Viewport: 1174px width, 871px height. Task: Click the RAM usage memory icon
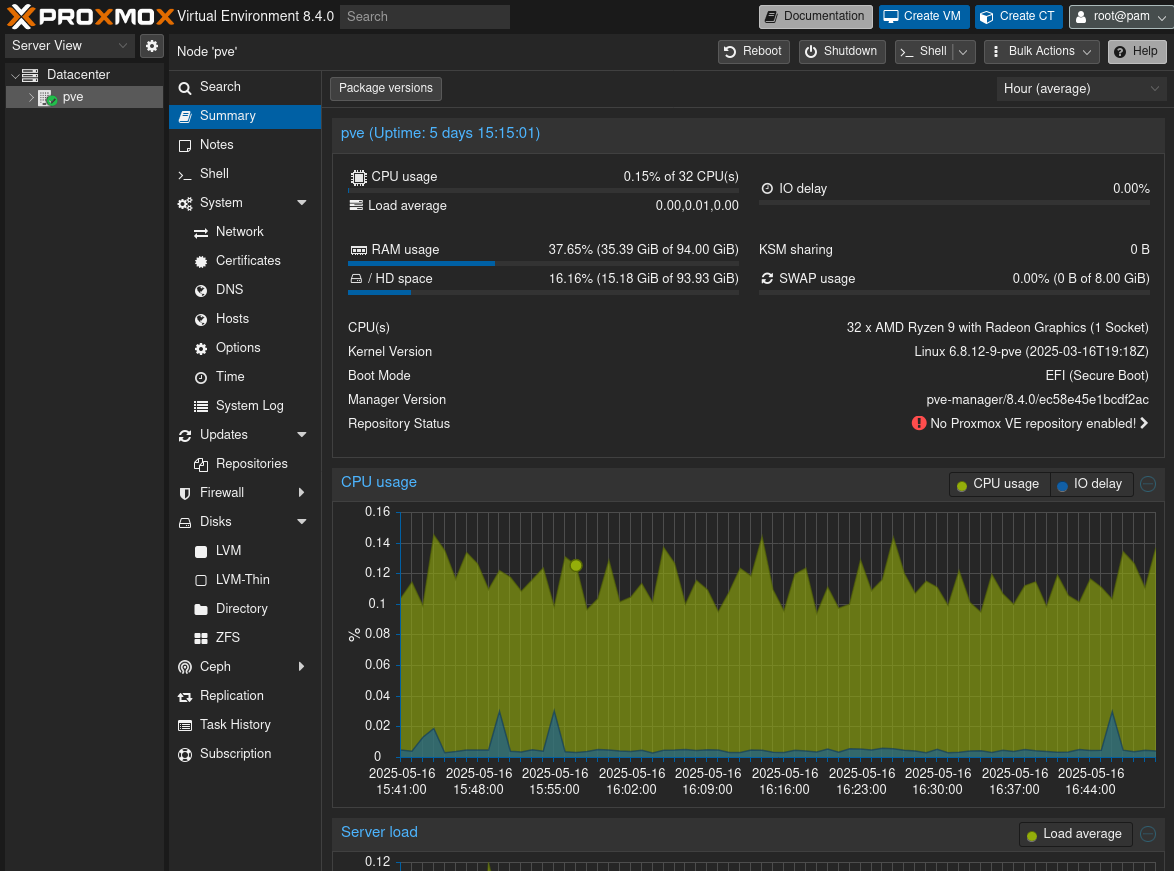[359, 250]
